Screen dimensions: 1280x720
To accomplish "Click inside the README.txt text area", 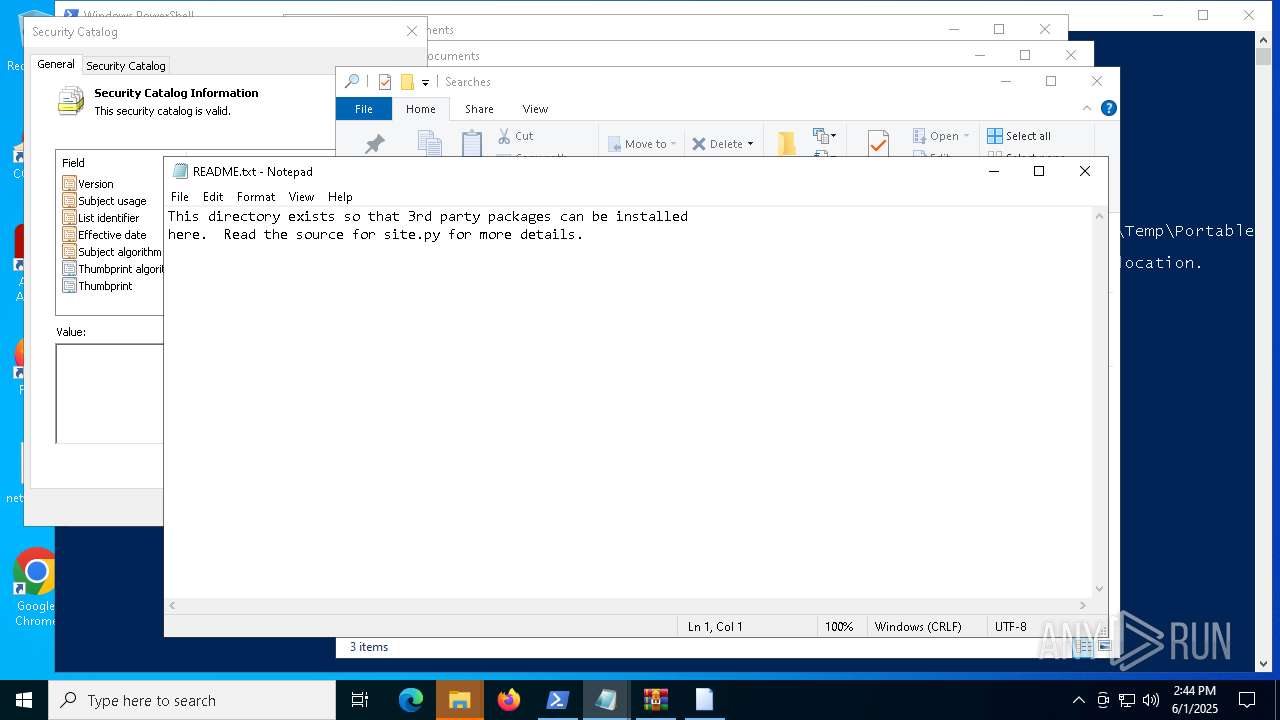I will tap(628, 402).
